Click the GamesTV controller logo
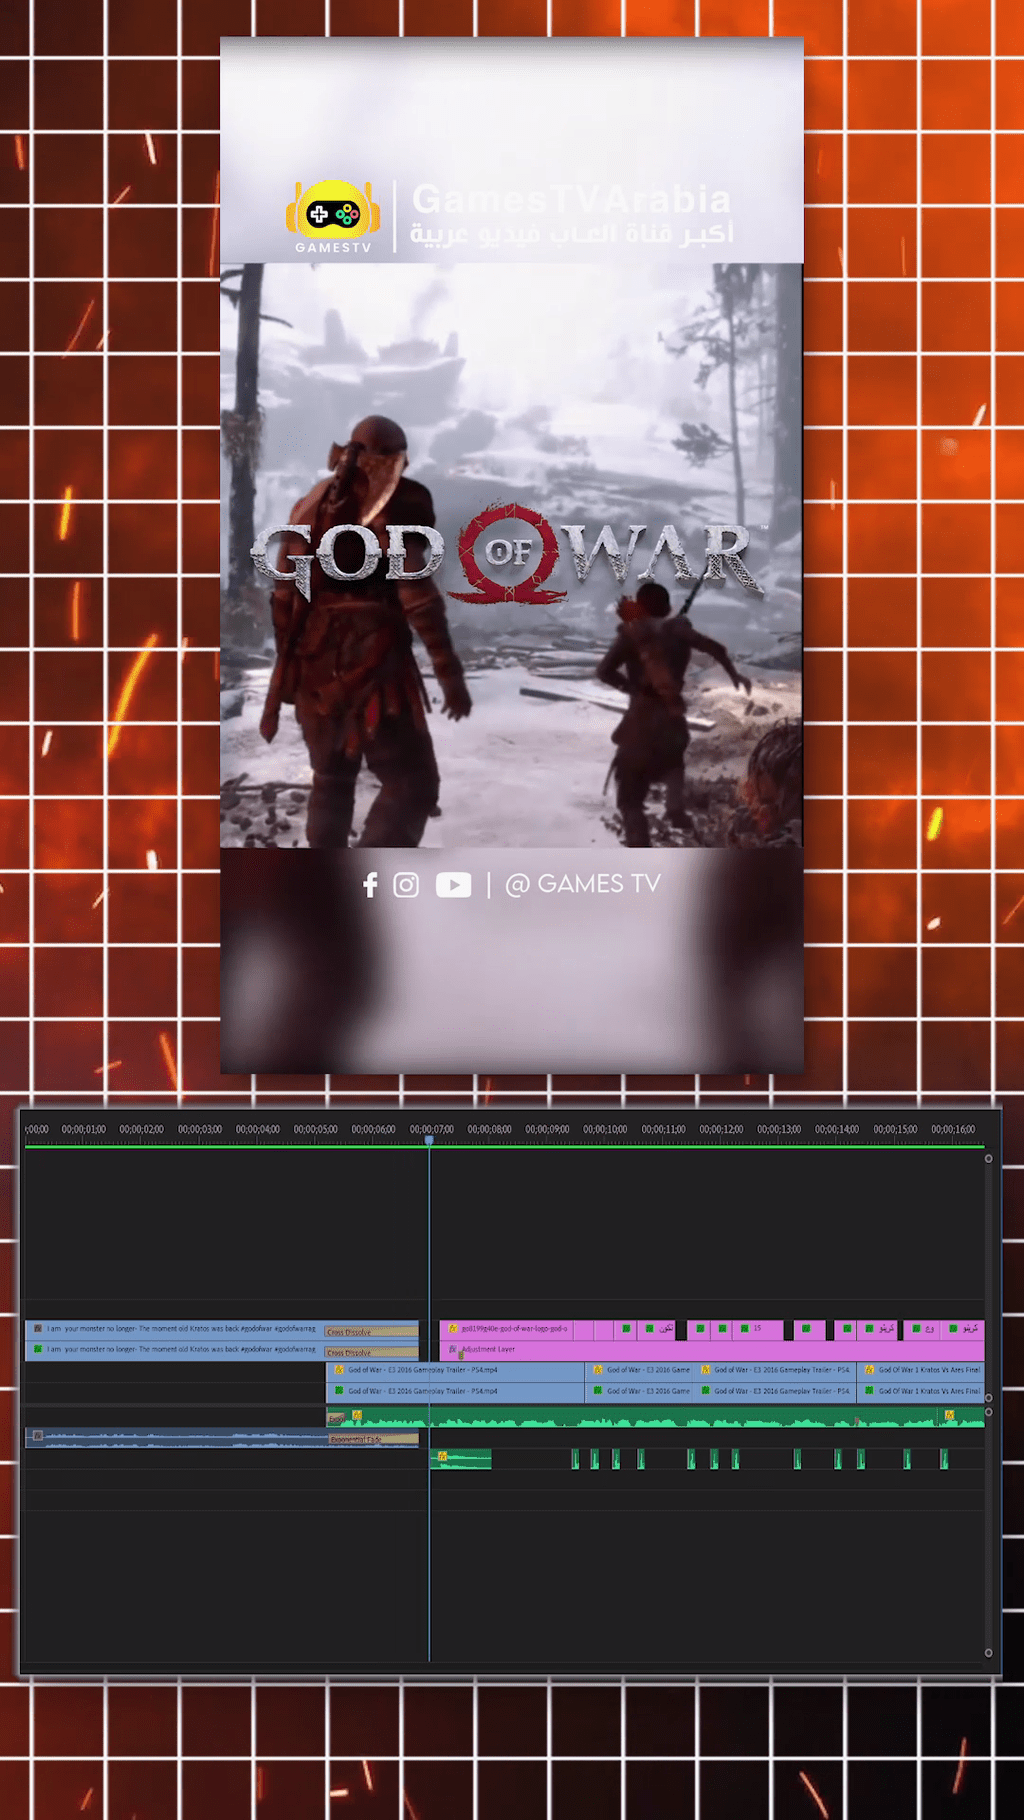 click(333, 217)
